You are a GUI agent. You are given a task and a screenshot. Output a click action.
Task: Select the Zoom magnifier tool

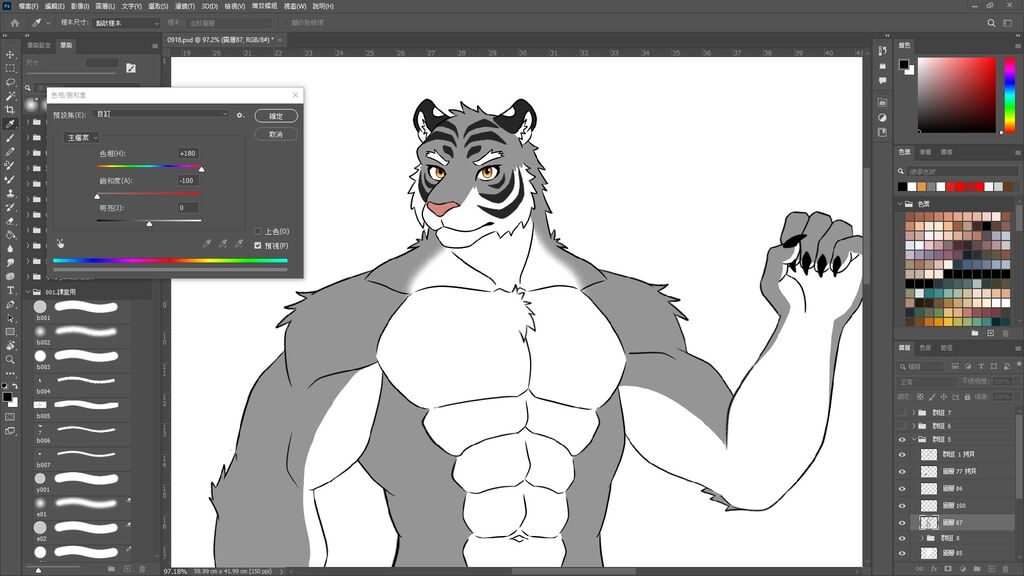pyautogui.click(x=10, y=359)
